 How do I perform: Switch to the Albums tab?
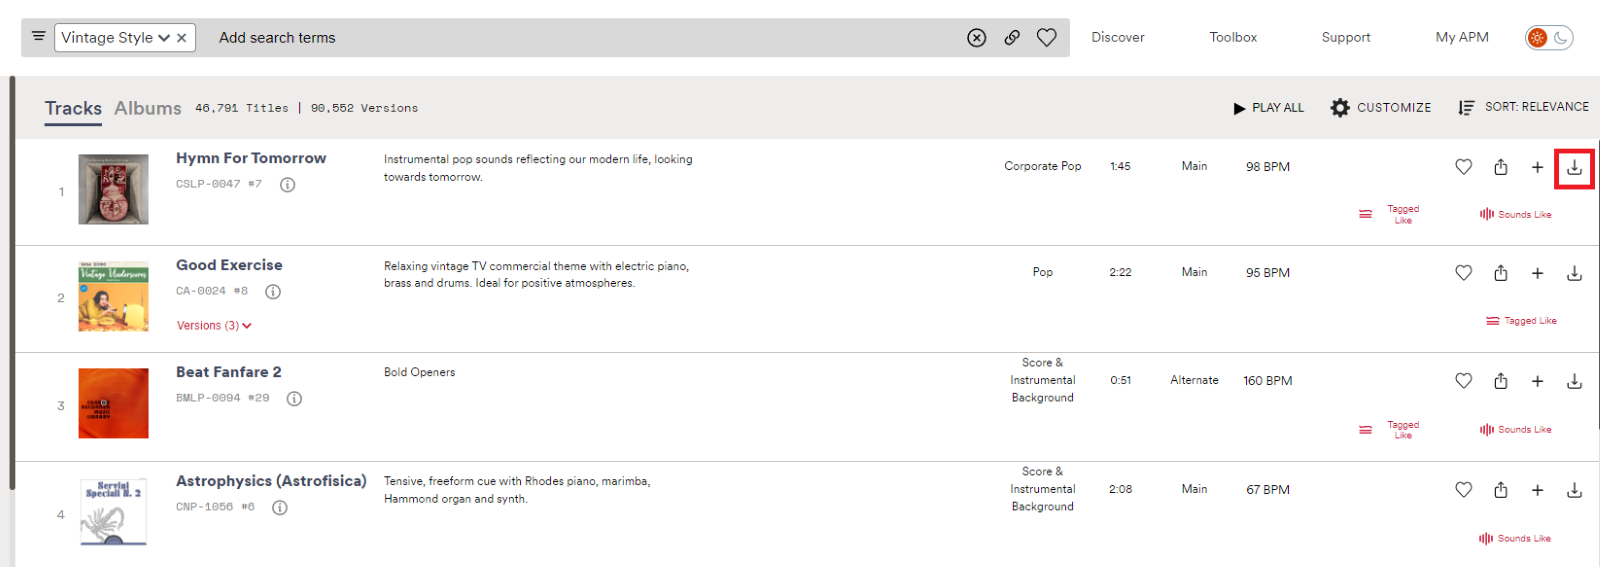point(148,108)
